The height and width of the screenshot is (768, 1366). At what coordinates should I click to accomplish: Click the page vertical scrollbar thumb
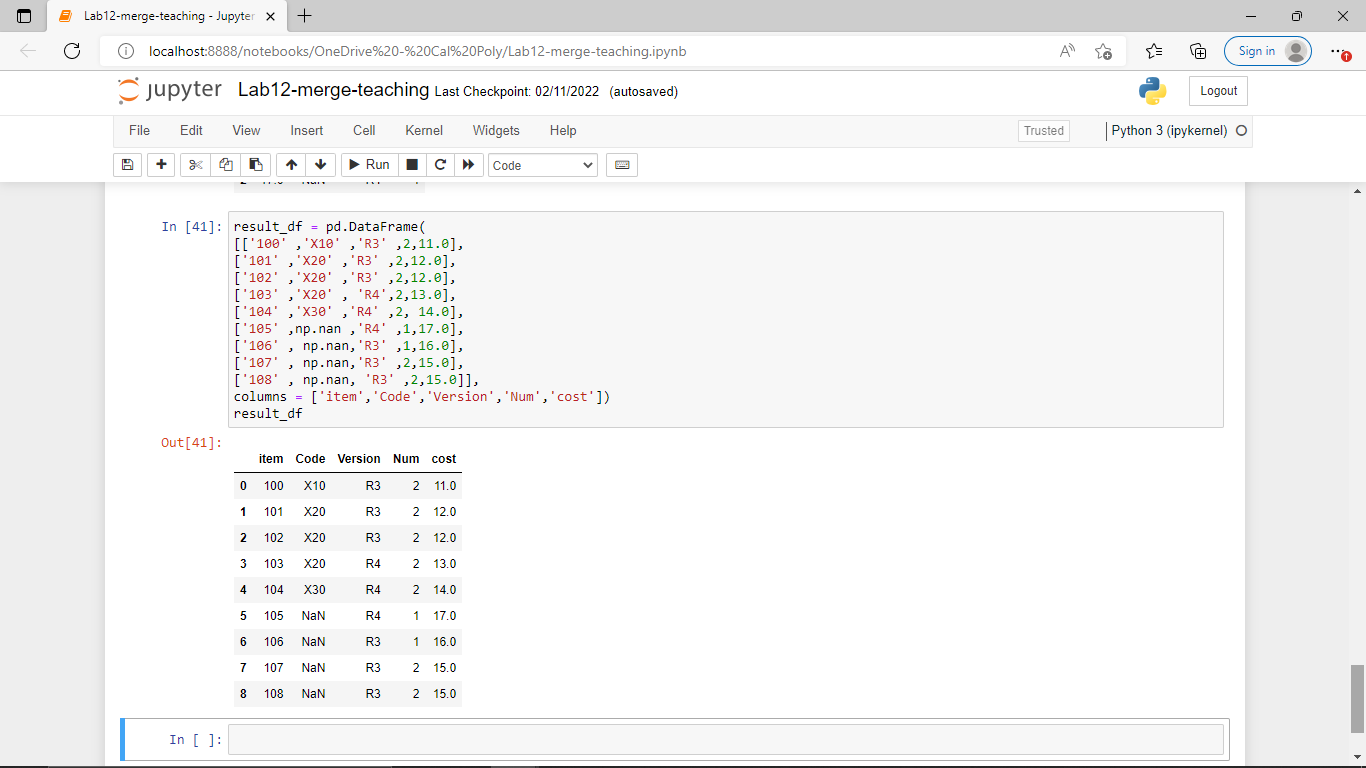click(x=1357, y=698)
